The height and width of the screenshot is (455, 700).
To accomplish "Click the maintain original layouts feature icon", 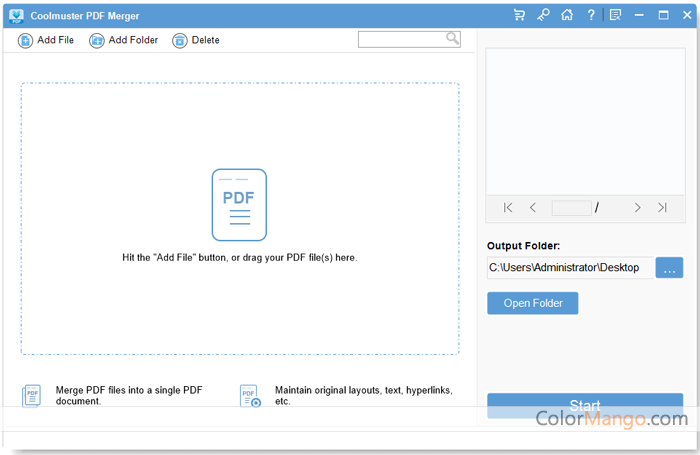I will [250, 396].
